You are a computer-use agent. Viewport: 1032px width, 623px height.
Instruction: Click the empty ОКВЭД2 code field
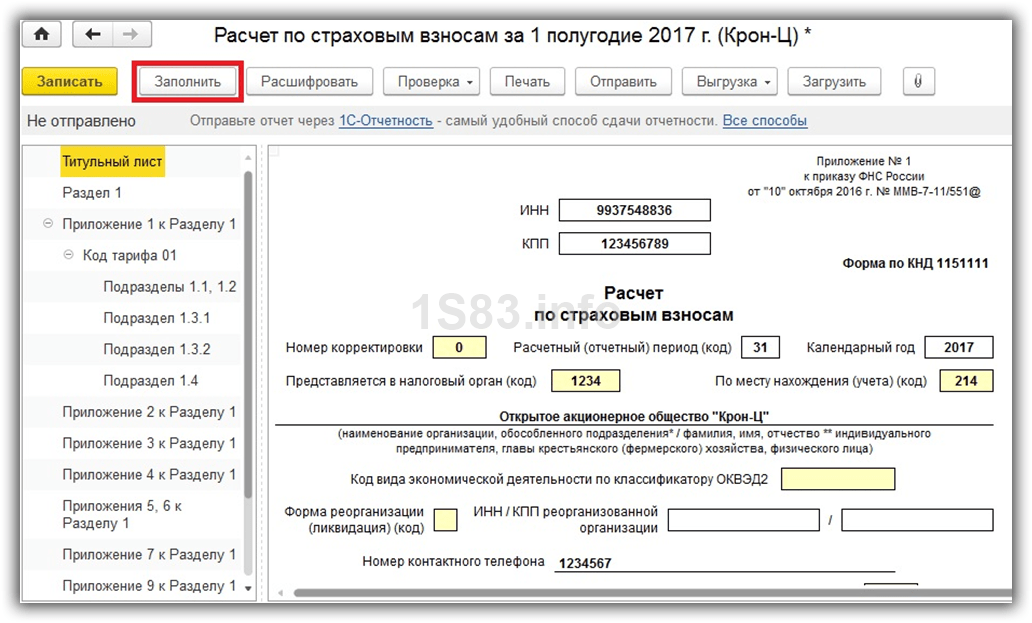coord(838,479)
